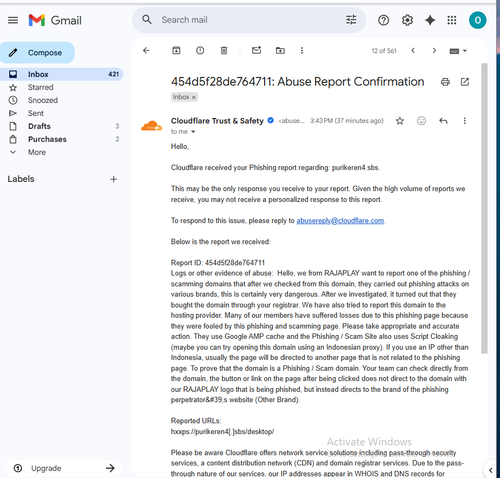This screenshot has height=478, width=500.
Task: Go to the older email
Action: (x=434, y=51)
